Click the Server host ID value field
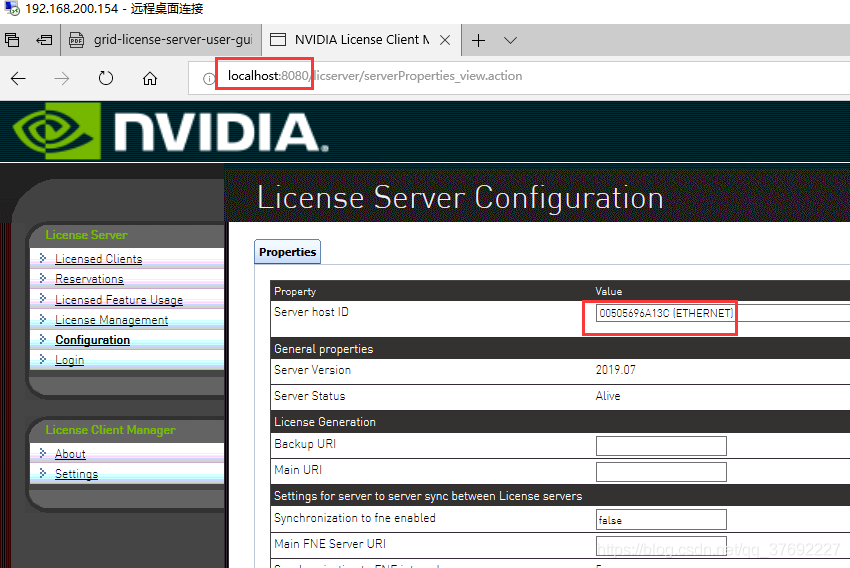This screenshot has width=850, height=568. tap(723, 313)
